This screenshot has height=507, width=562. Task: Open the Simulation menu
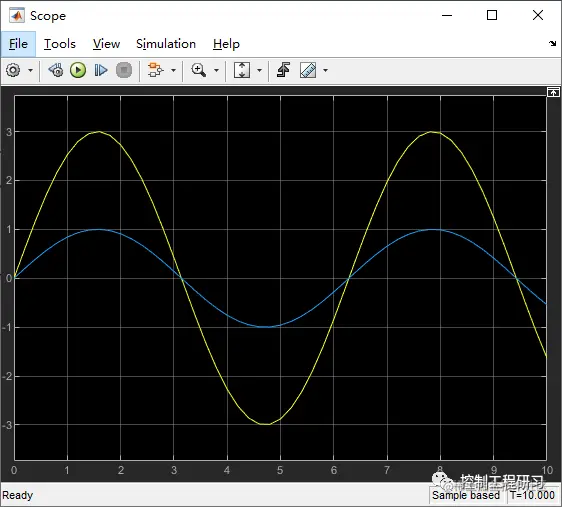point(166,44)
